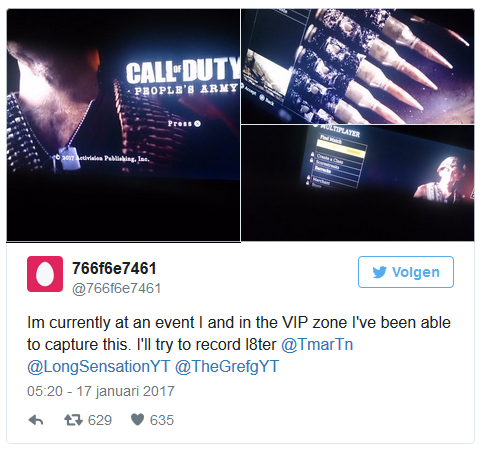Click the retweet icon
The width and height of the screenshot is (490, 462).
pos(73,420)
